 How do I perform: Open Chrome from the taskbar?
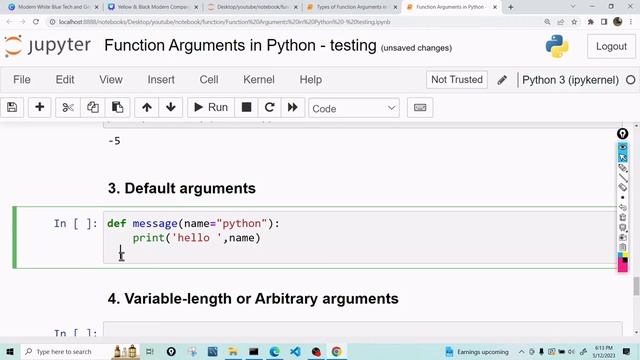336,351
